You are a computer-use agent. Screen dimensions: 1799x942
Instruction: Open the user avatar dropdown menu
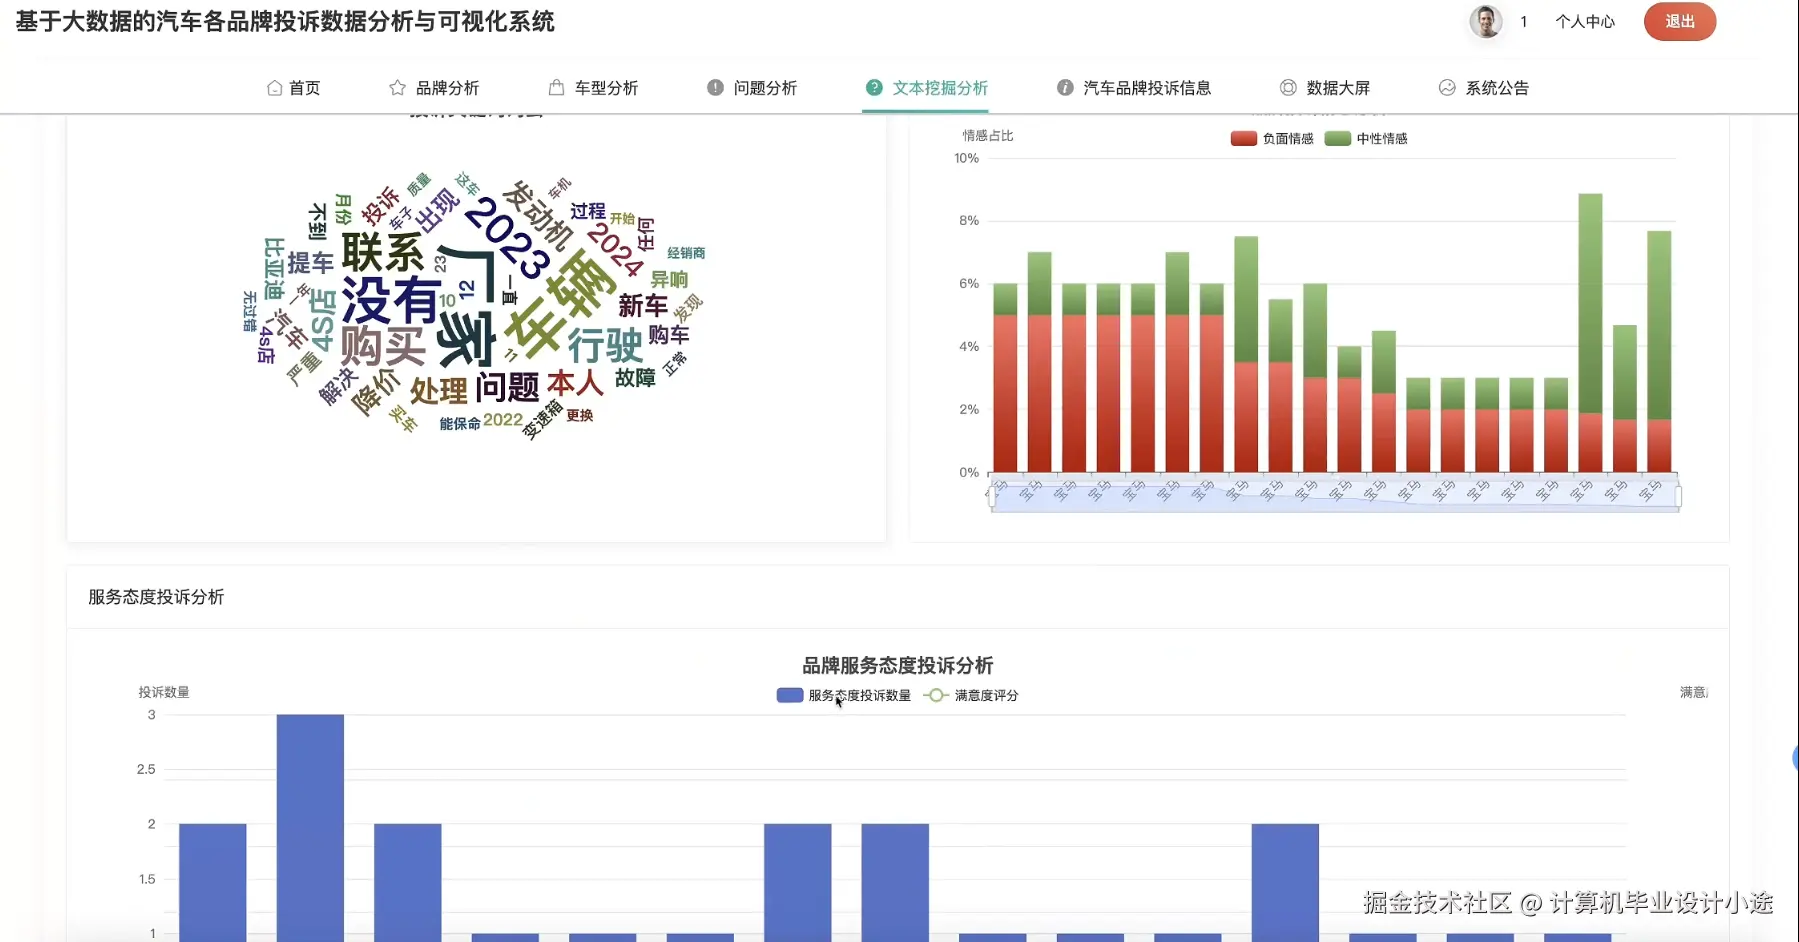(x=1484, y=21)
